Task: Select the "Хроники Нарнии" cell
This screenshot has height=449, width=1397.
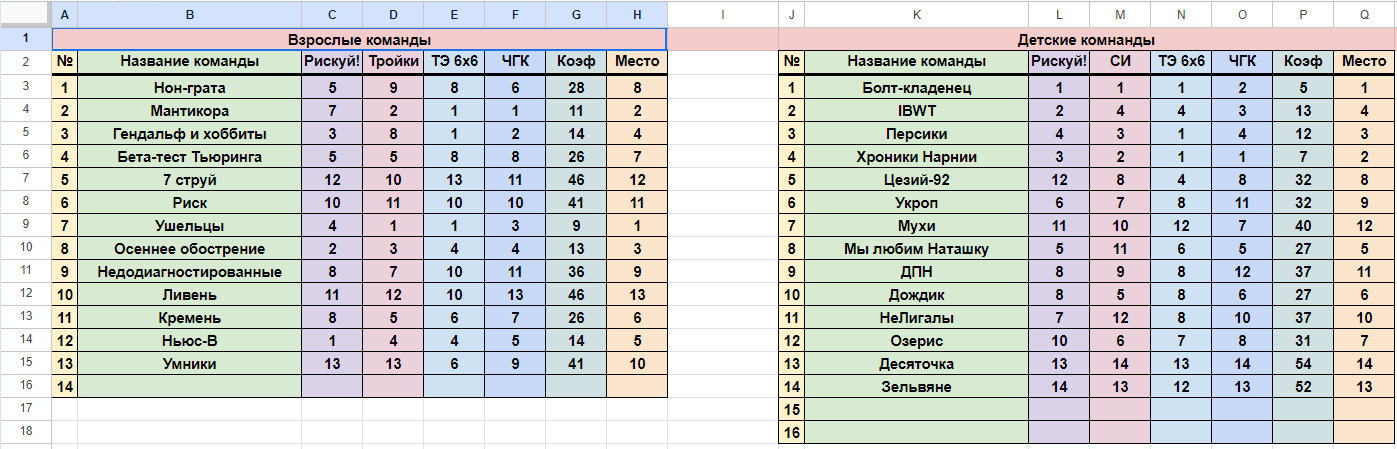Action: [916, 156]
